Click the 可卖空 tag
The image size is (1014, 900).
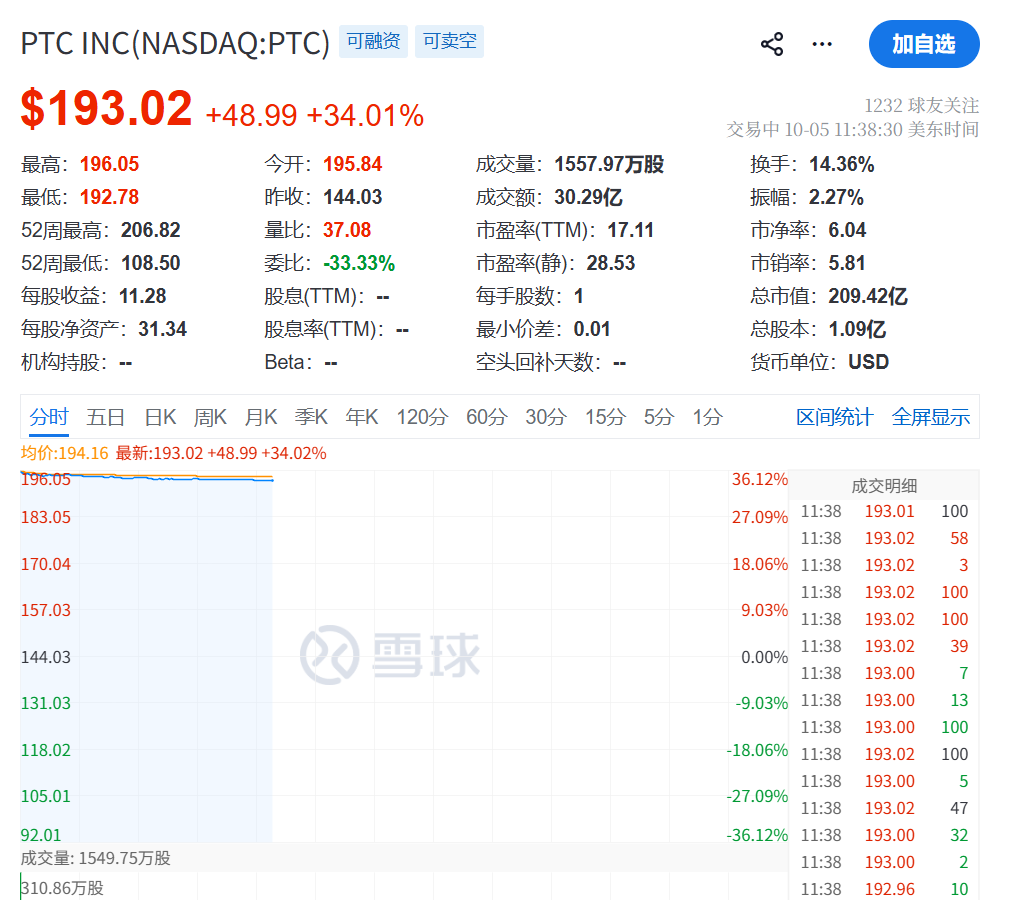click(449, 41)
